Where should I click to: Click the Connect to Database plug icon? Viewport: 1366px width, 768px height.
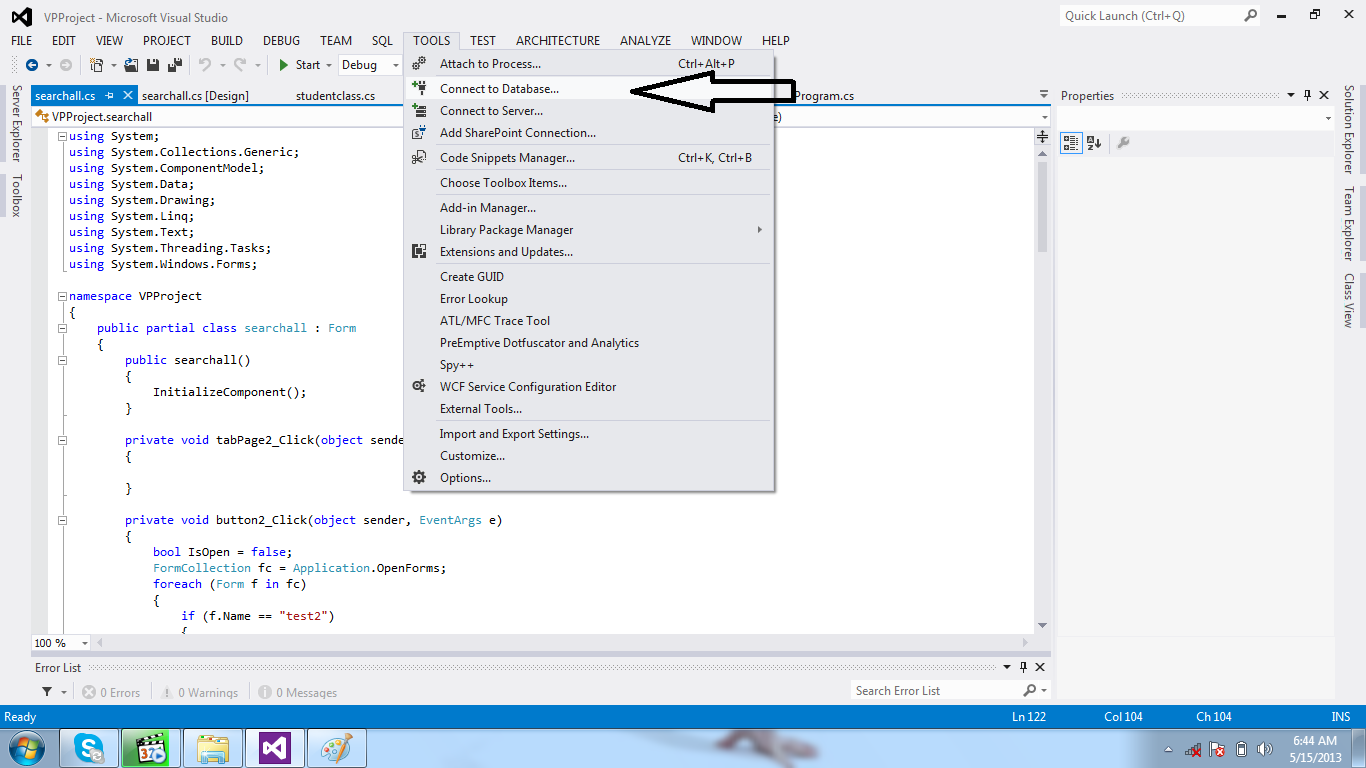(x=419, y=88)
